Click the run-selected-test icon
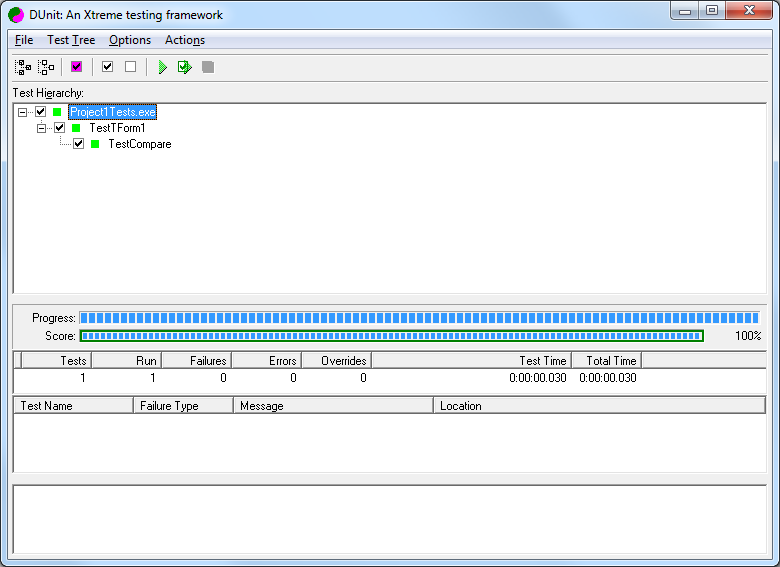780x567 pixels. [x=185, y=67]
